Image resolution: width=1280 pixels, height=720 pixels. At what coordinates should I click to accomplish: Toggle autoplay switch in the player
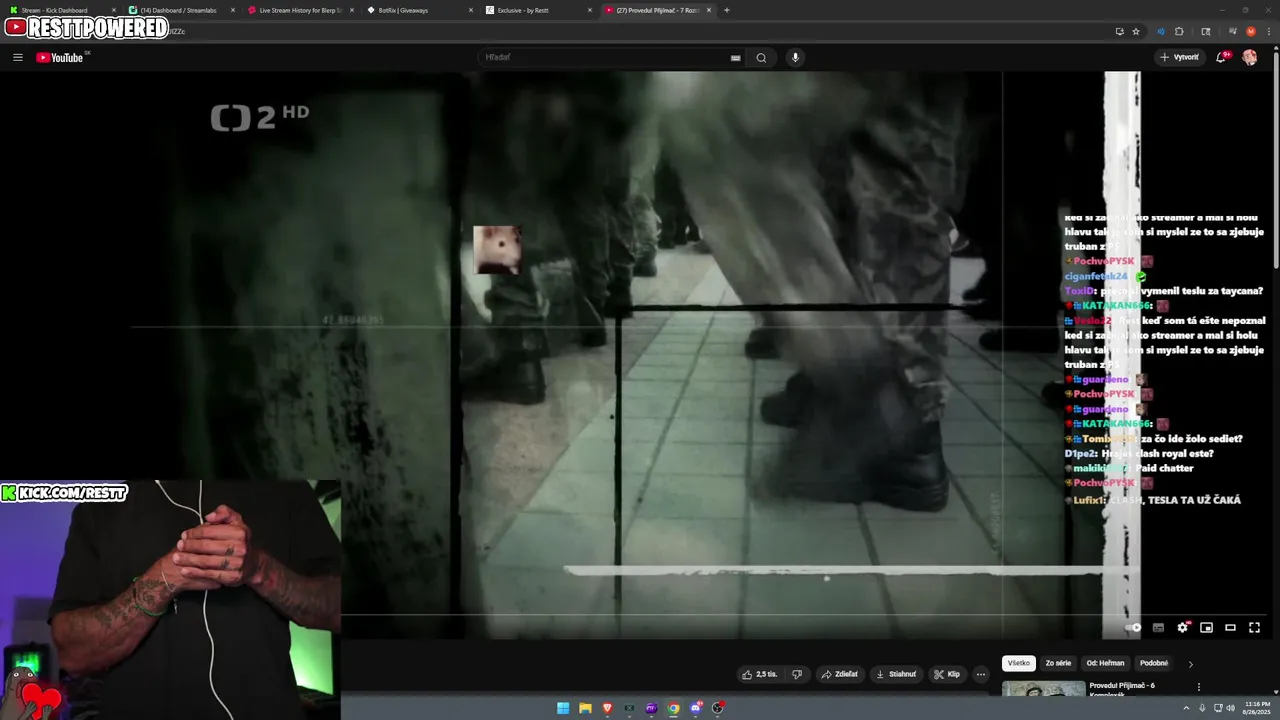[1134, 627]
